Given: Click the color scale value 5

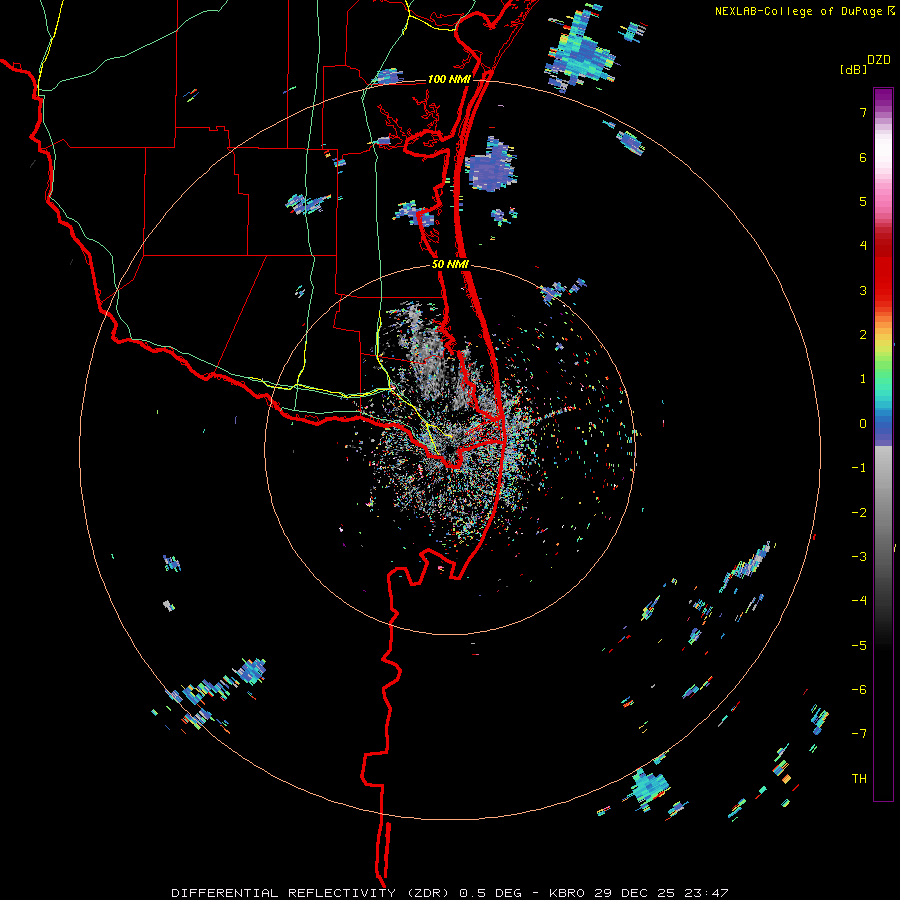Looking at the screenshot, I should pos(863,201).
